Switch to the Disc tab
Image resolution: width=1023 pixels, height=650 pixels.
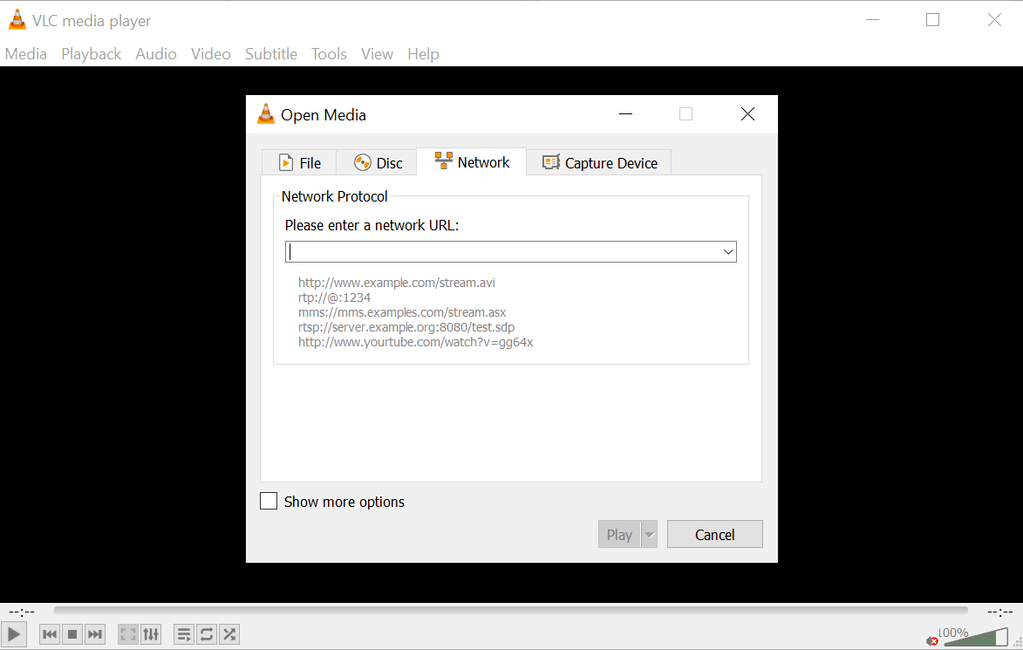click(375, 161)
